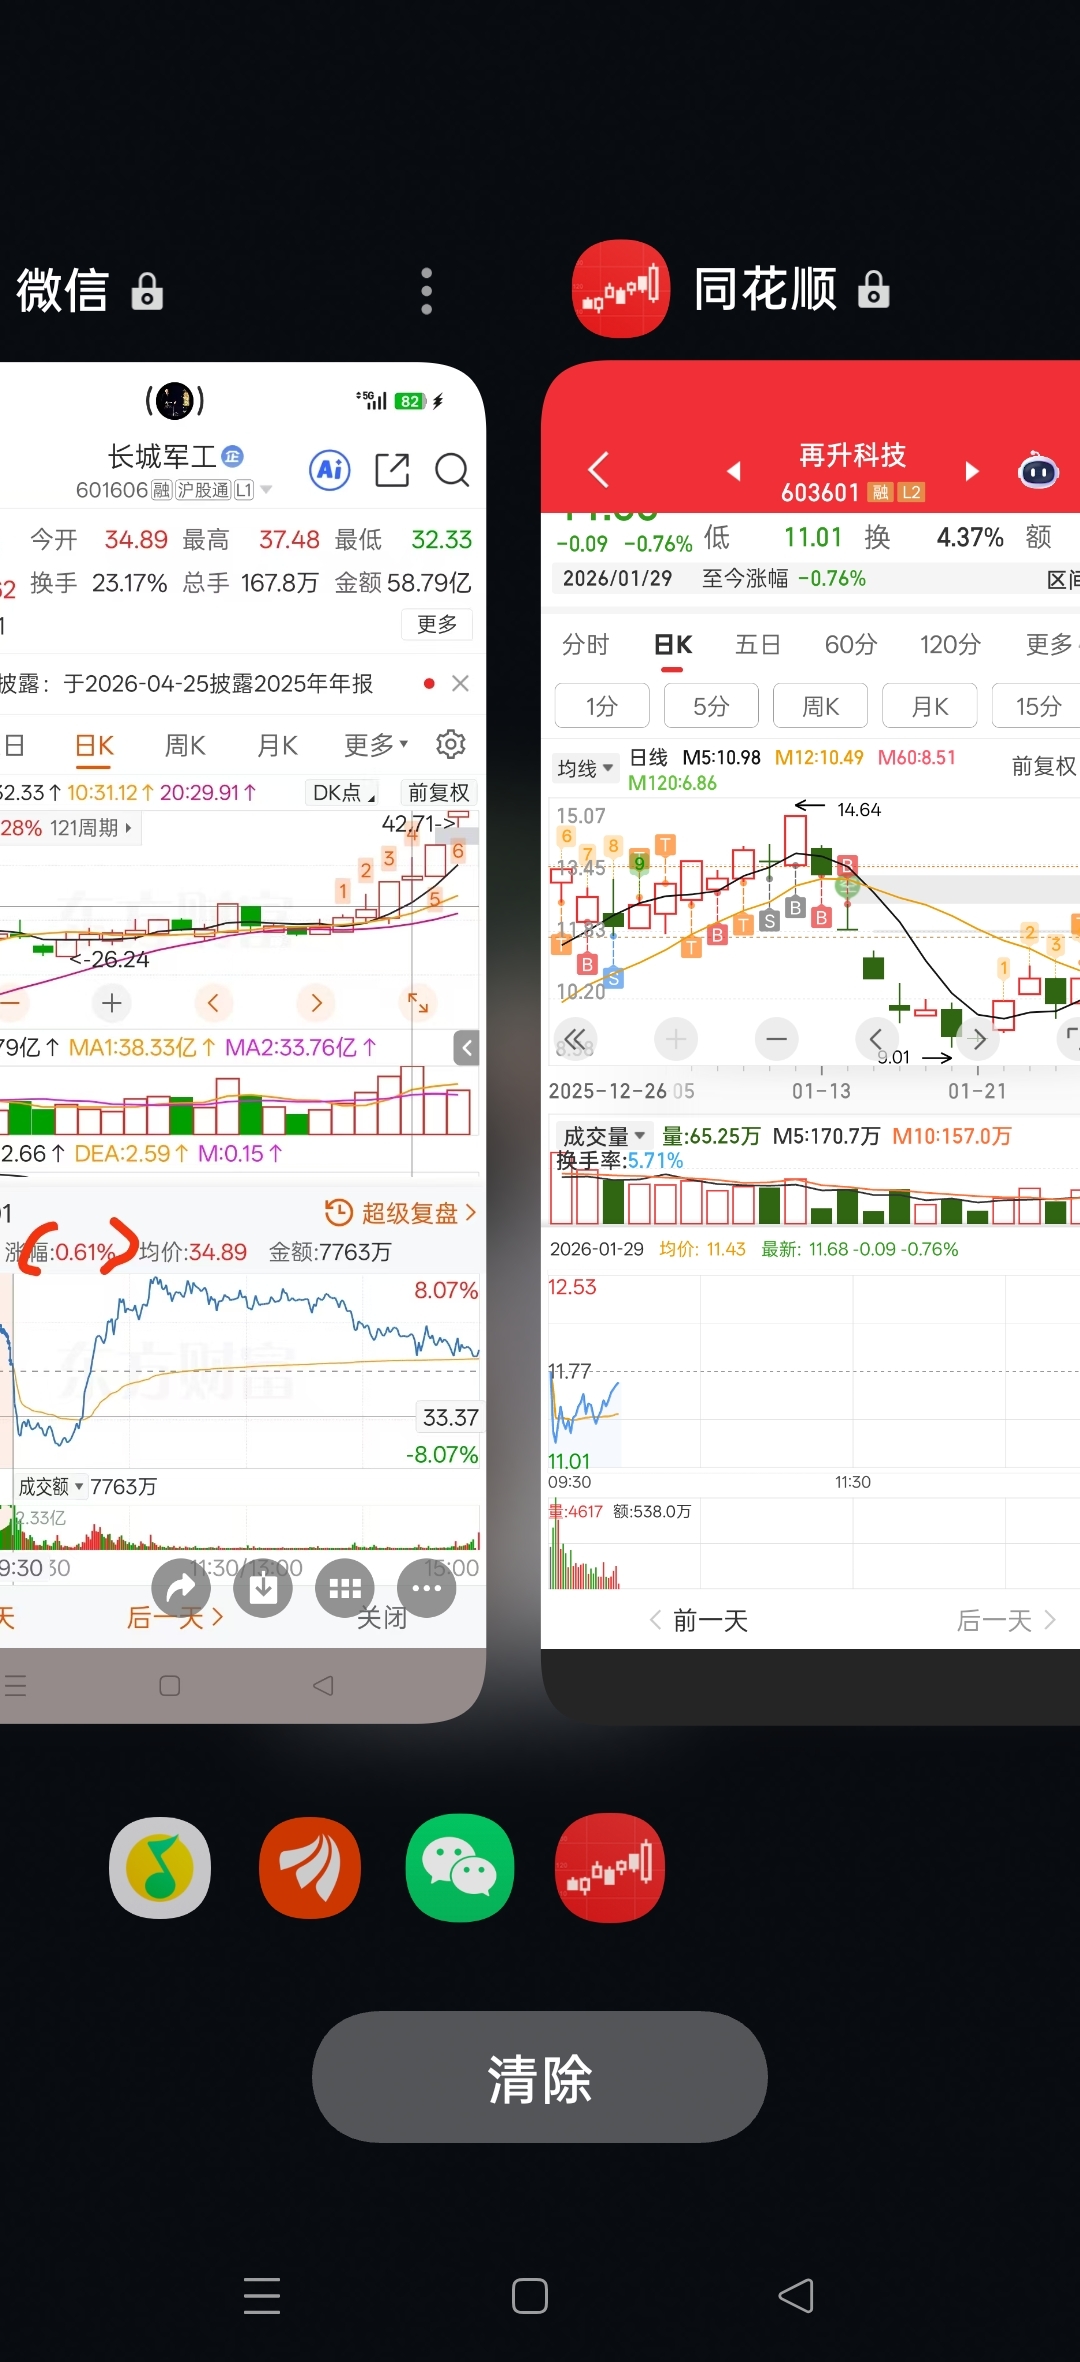Open the 均线 indicator dropdown
Viewport: 1080px width, 2362px height.
[585, 768]
